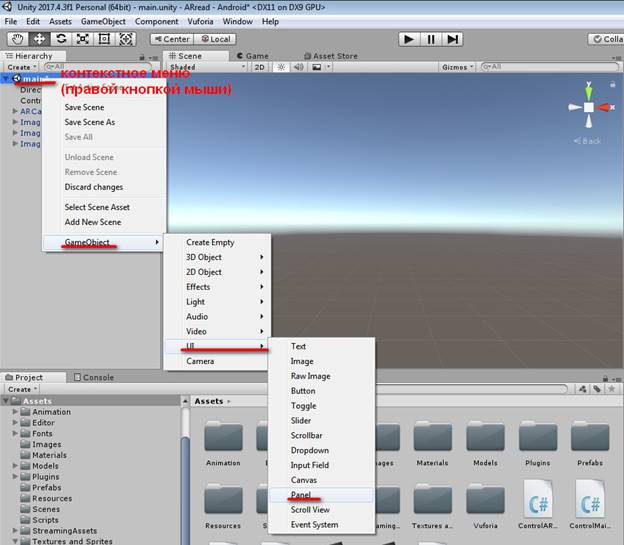Toggle scene audio icon
The width and height of the screenshot is (624, 545).
tap(298, 67)
